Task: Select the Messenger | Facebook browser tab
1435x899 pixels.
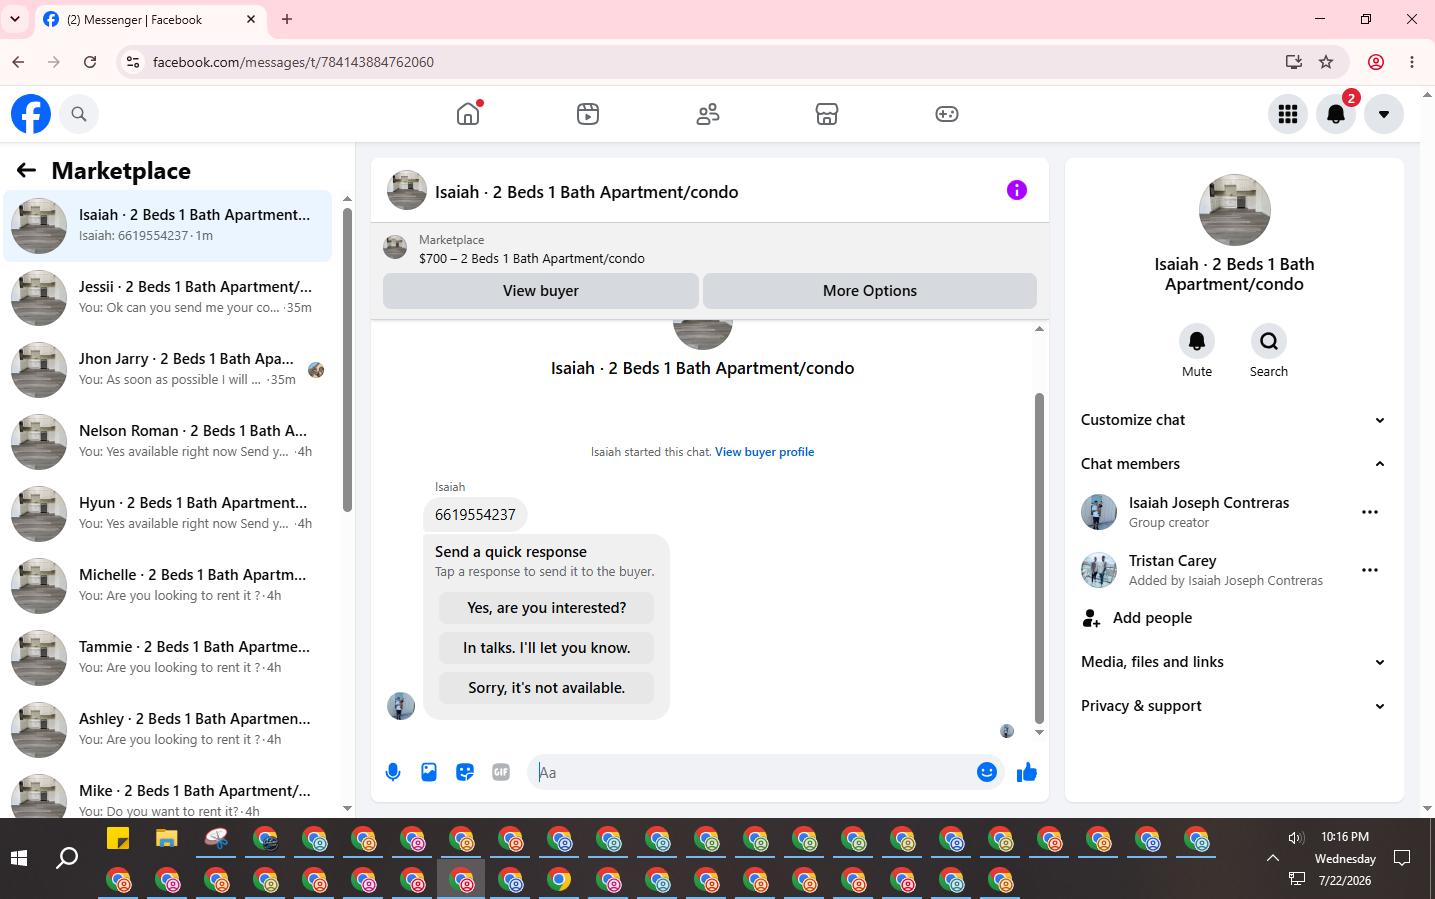Action: (150, 19)
